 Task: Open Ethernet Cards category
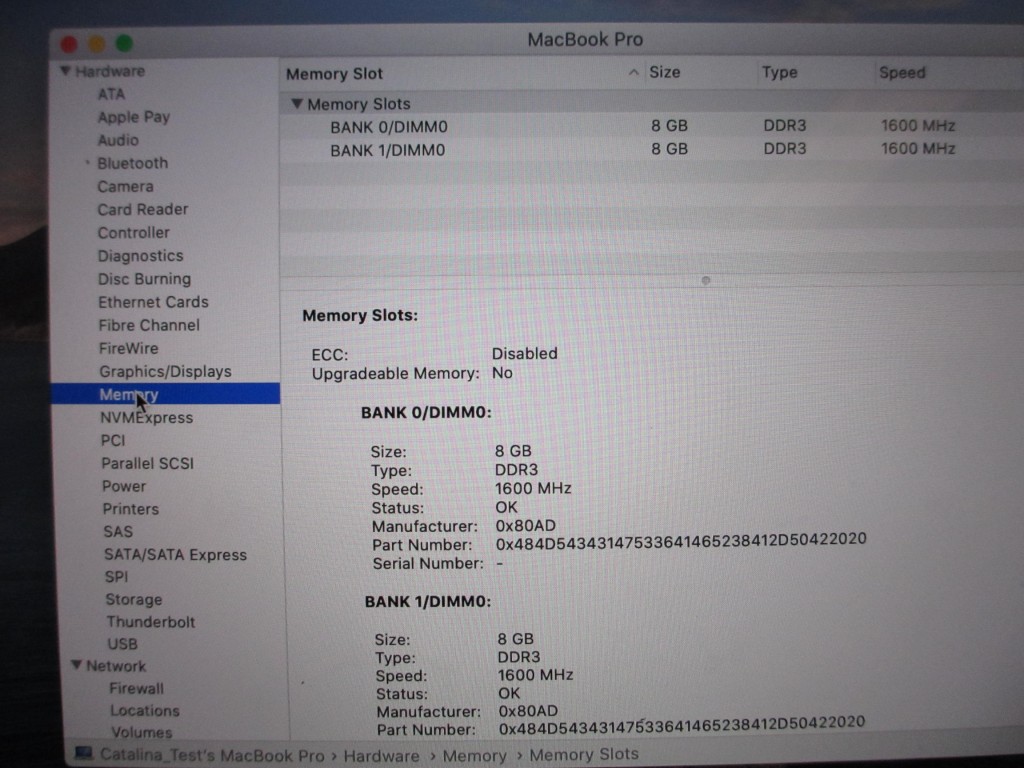pyautogui.click(x=153, y=302)
